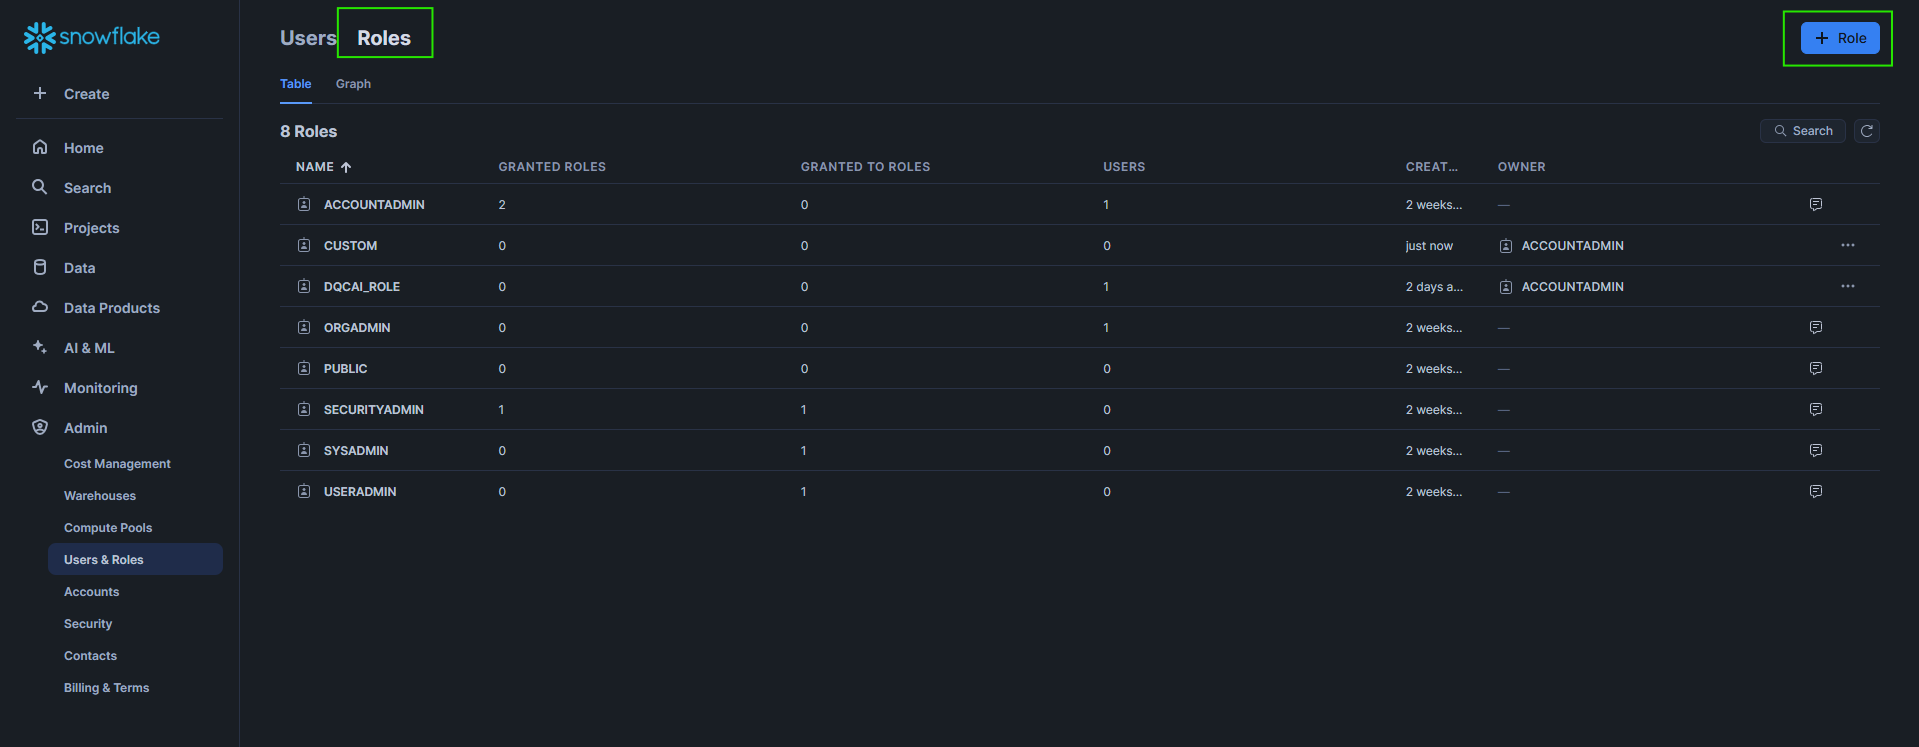Click the refresh roles icon
The width and height of the screenshot is (1919, 747).
pyautogui.click(x=1866, y=131)
